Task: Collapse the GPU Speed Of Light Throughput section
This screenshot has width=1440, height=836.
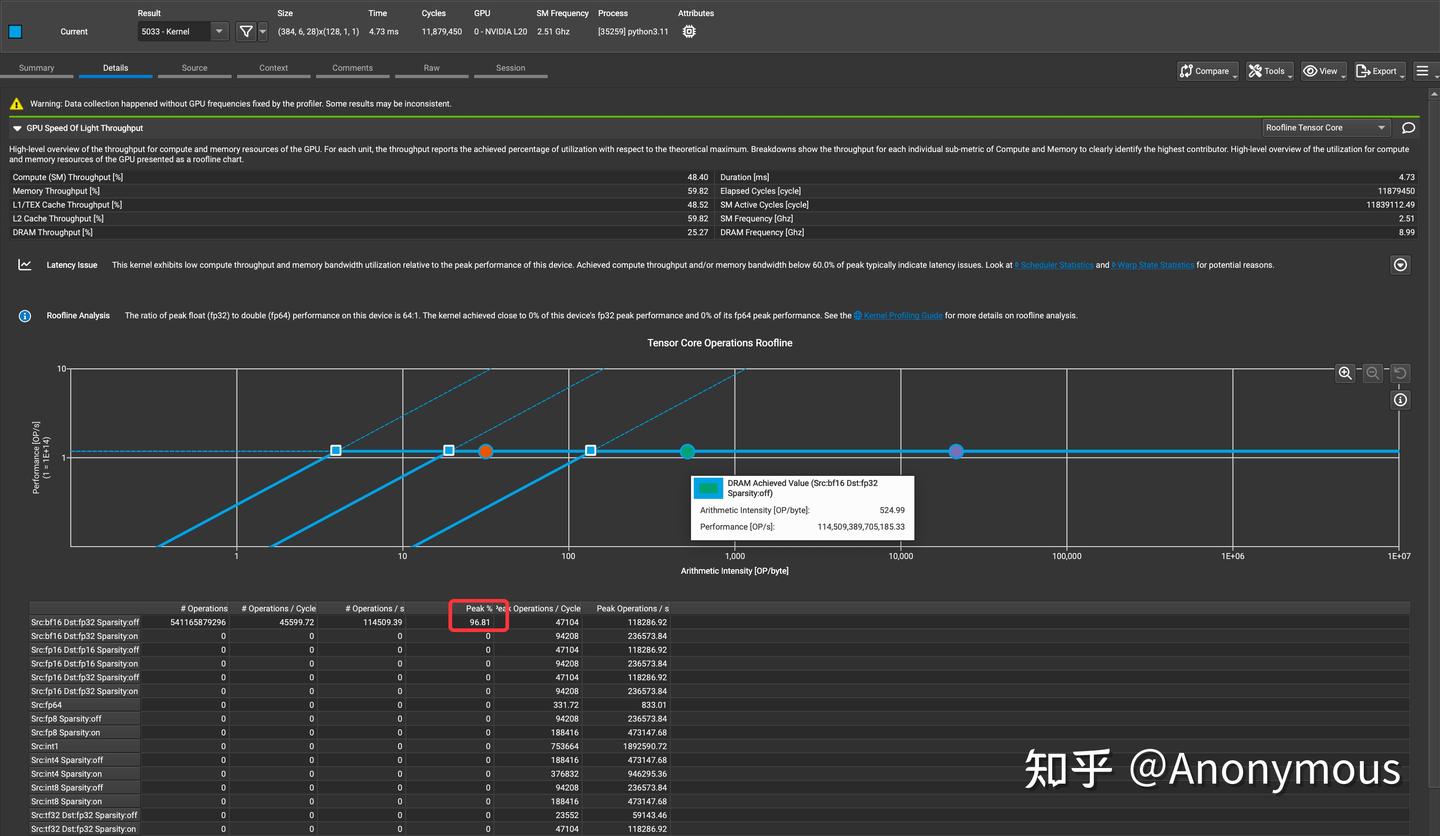Action: pyautogui.click(x=16, y=127)
